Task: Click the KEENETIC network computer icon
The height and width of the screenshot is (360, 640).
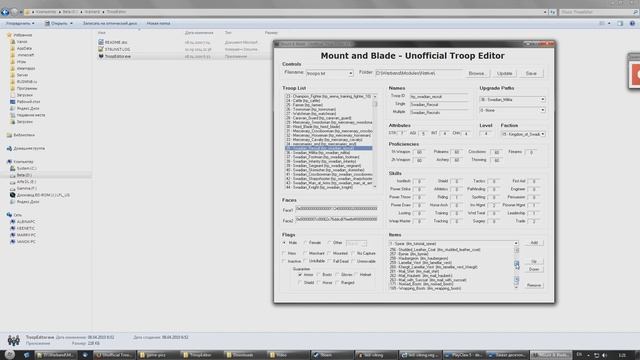Action: click(13, 228)
